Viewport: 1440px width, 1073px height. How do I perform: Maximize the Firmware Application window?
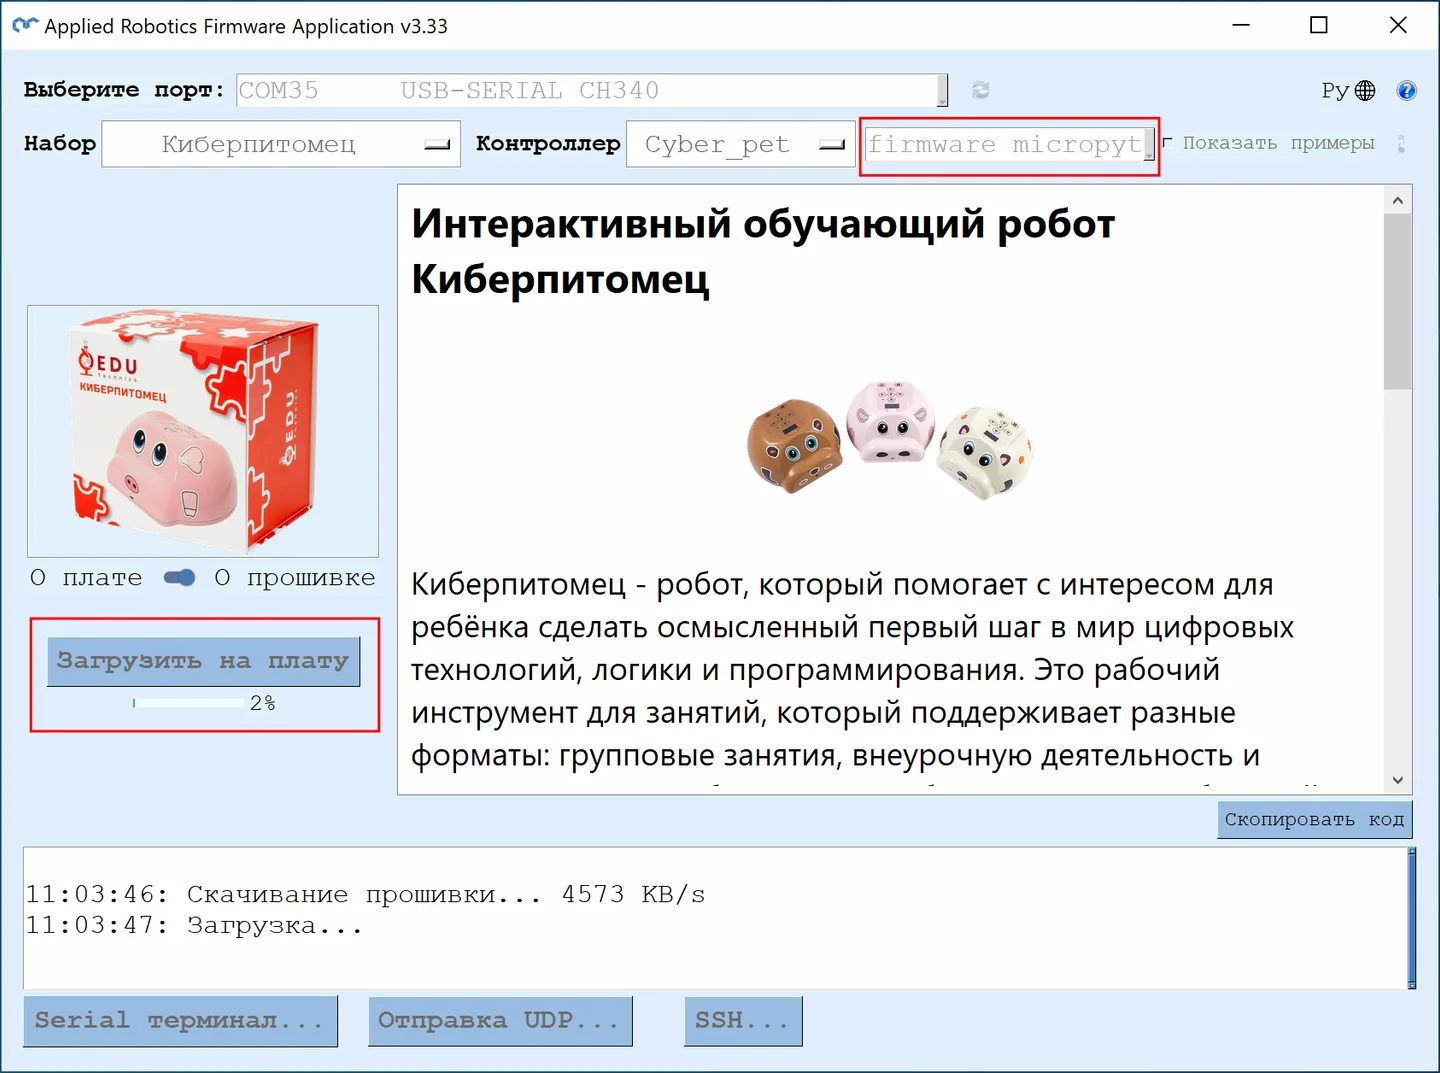click(1319, 25)
